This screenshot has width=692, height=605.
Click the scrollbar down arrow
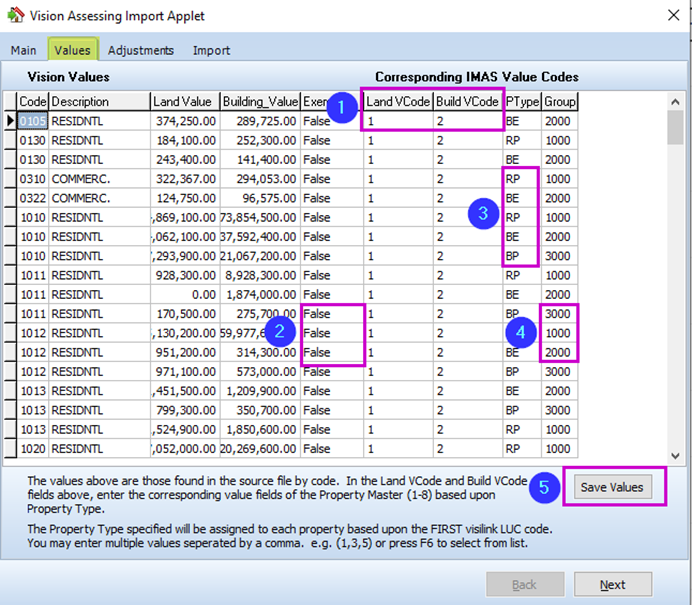click(x=675, y=456)
